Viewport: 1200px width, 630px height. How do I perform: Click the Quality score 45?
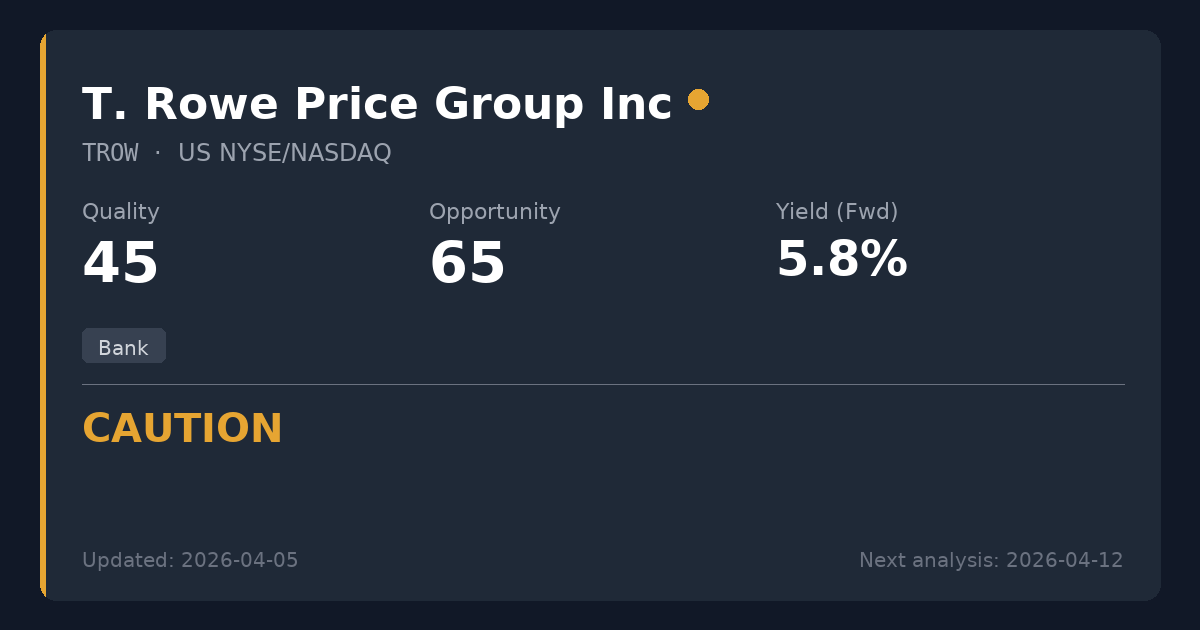click(120, 264)
